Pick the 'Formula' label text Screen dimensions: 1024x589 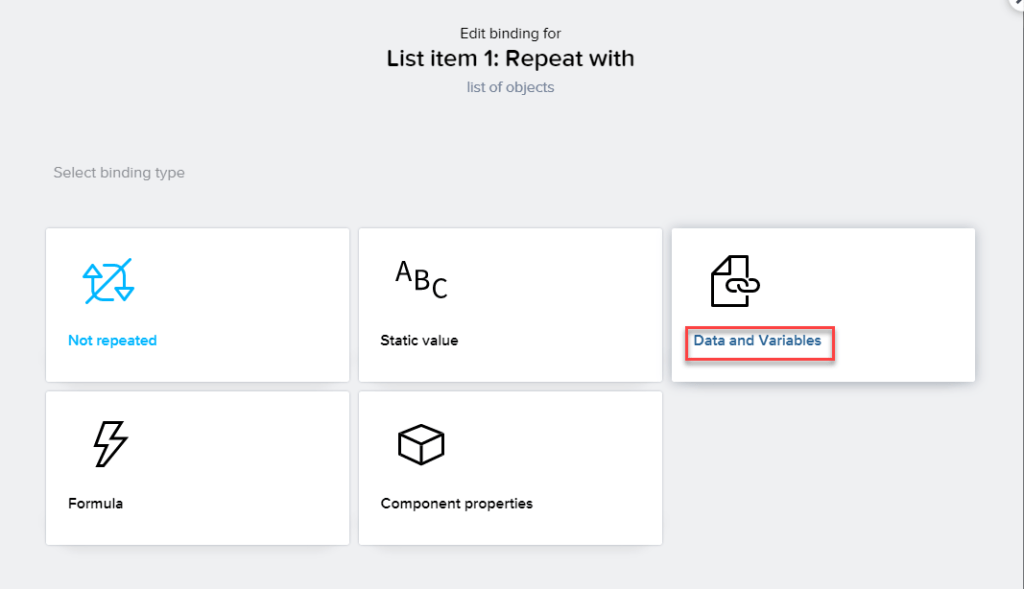click(95, 503)
